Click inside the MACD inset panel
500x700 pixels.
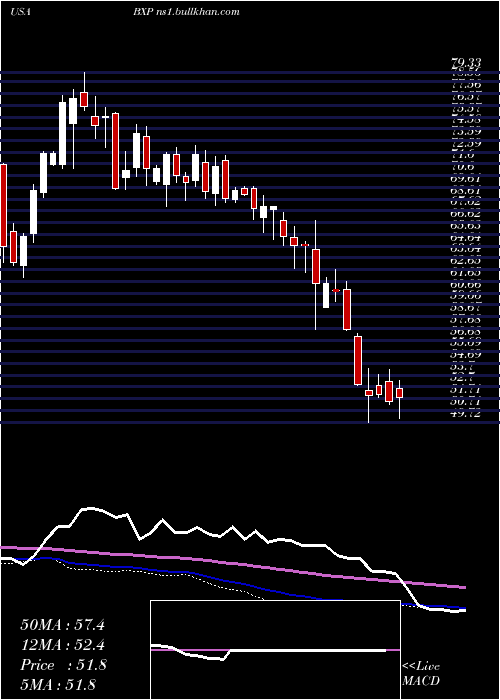(x=275, y=650)
